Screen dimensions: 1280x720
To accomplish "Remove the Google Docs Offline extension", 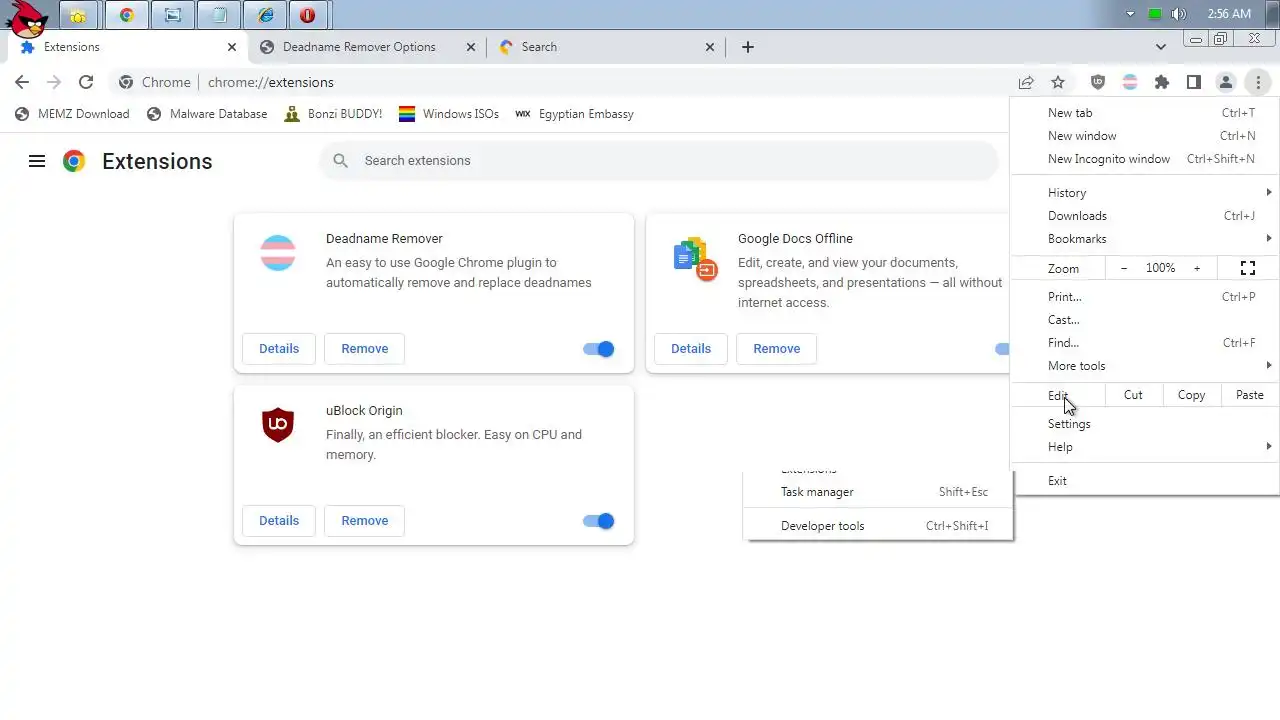I will coord(777,348).
